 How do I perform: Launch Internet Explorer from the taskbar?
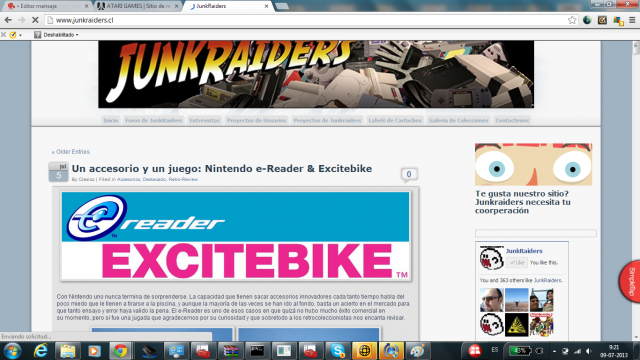40,351
